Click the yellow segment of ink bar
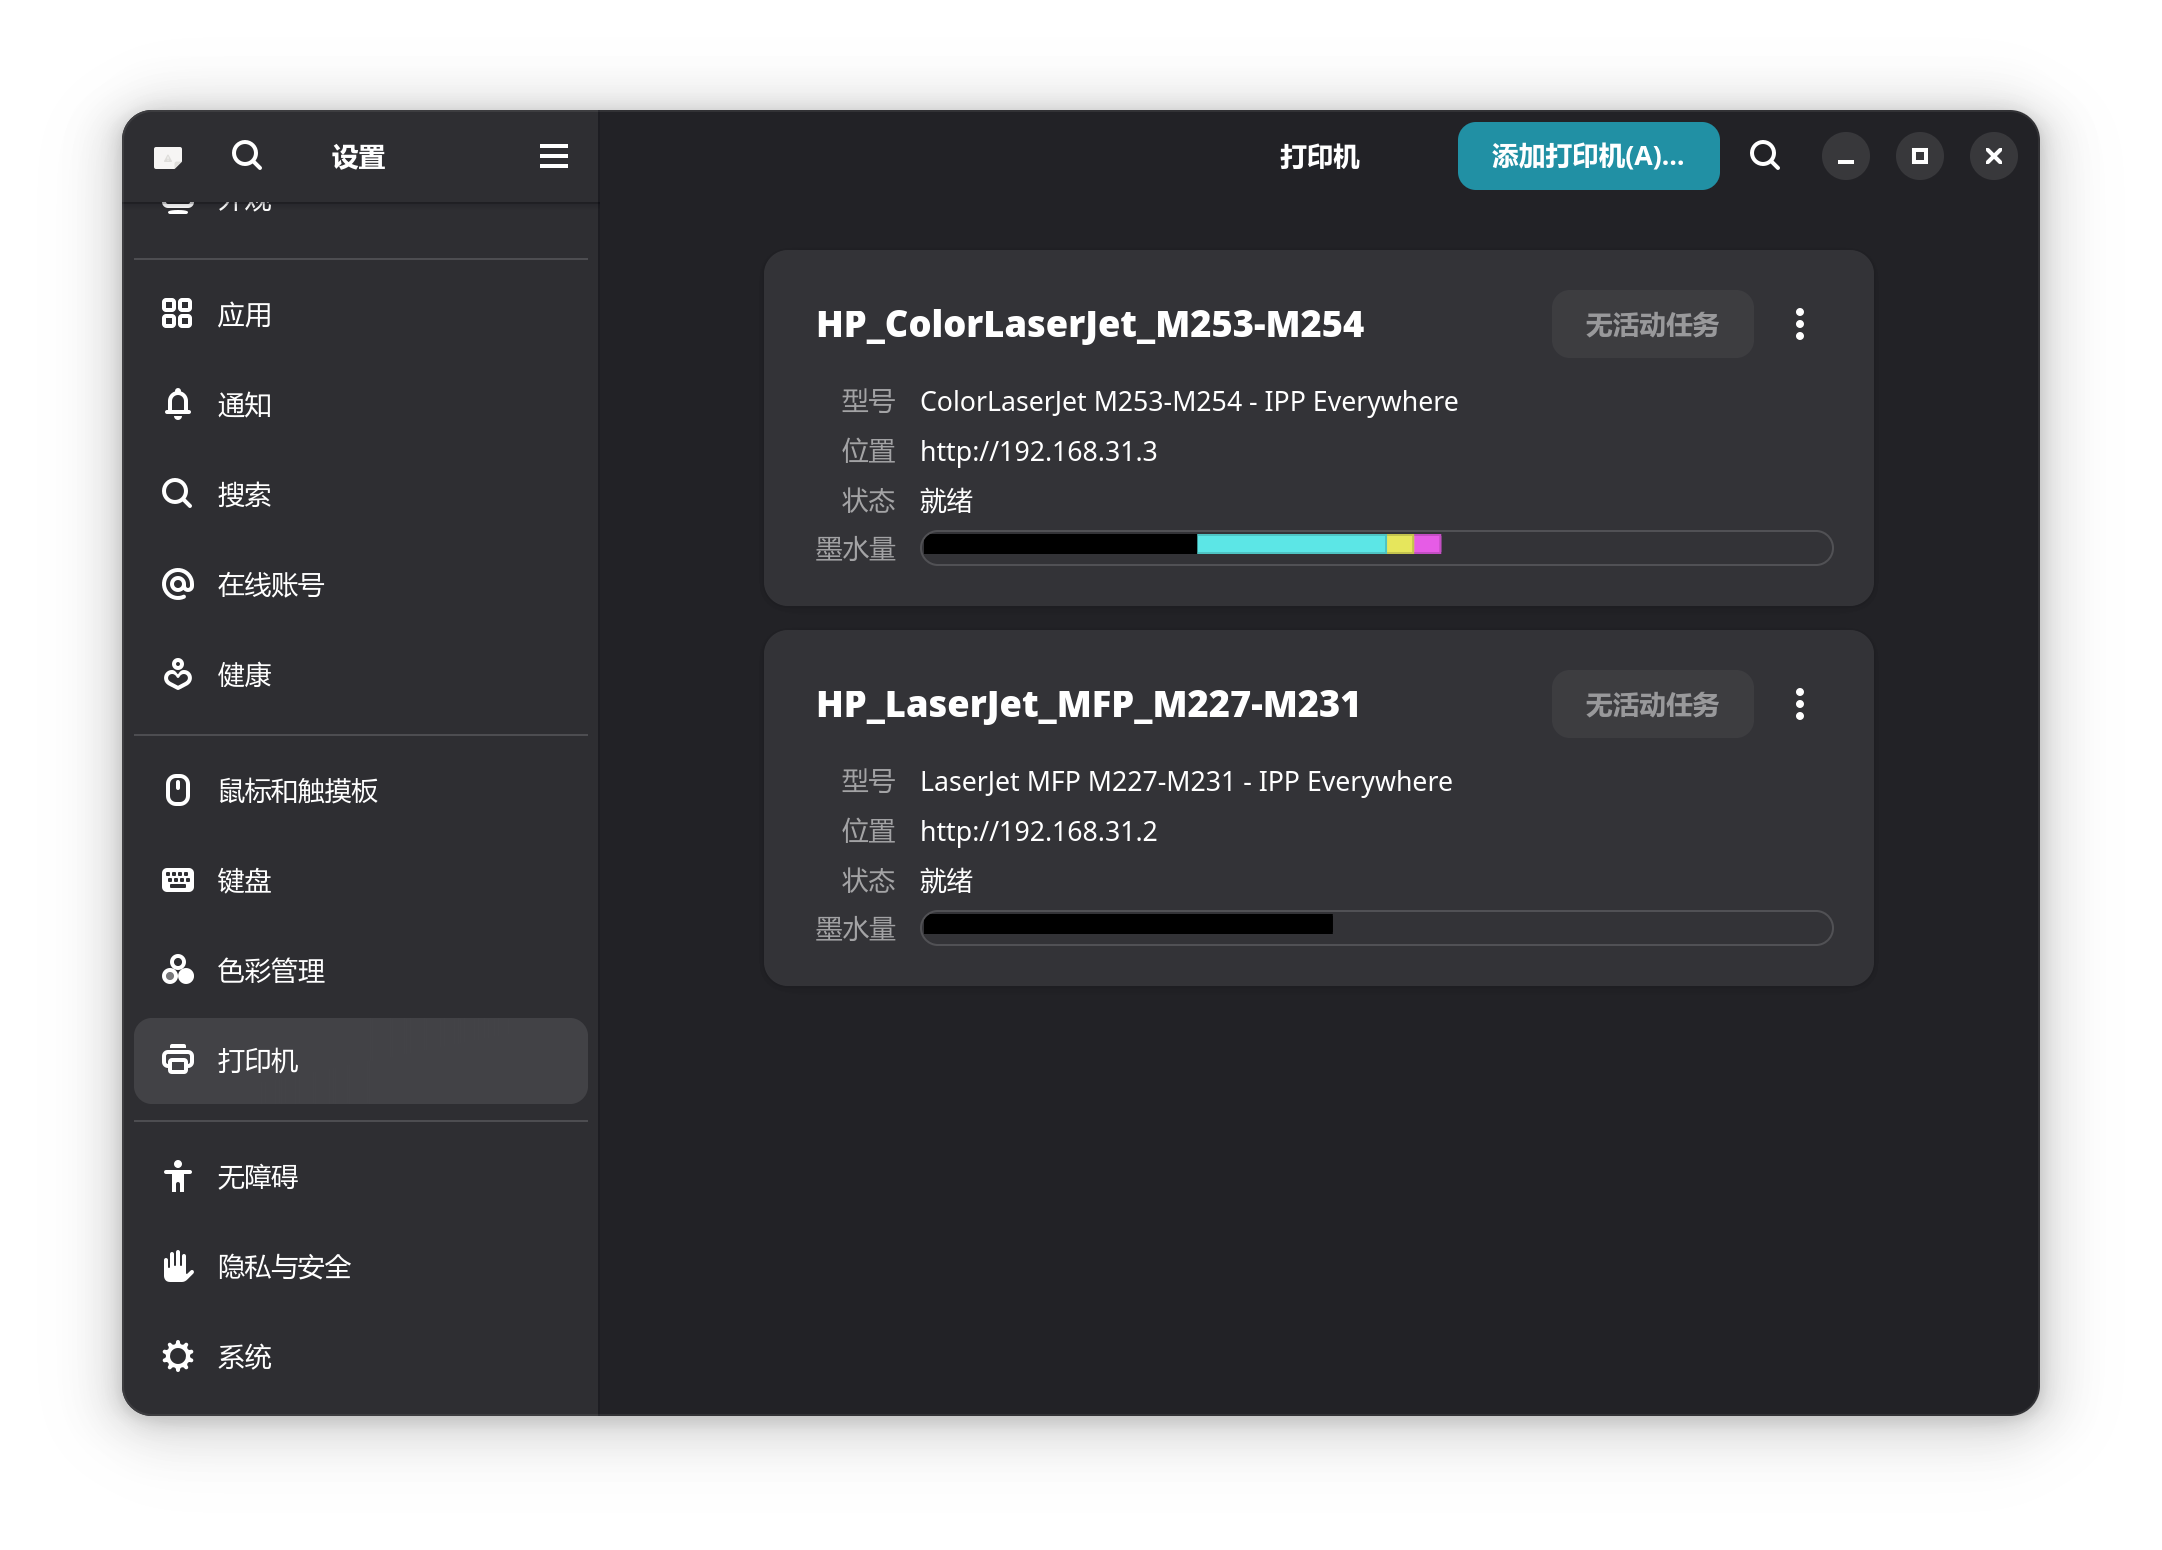2162x1550 pixels. (x=1400, y=544)
